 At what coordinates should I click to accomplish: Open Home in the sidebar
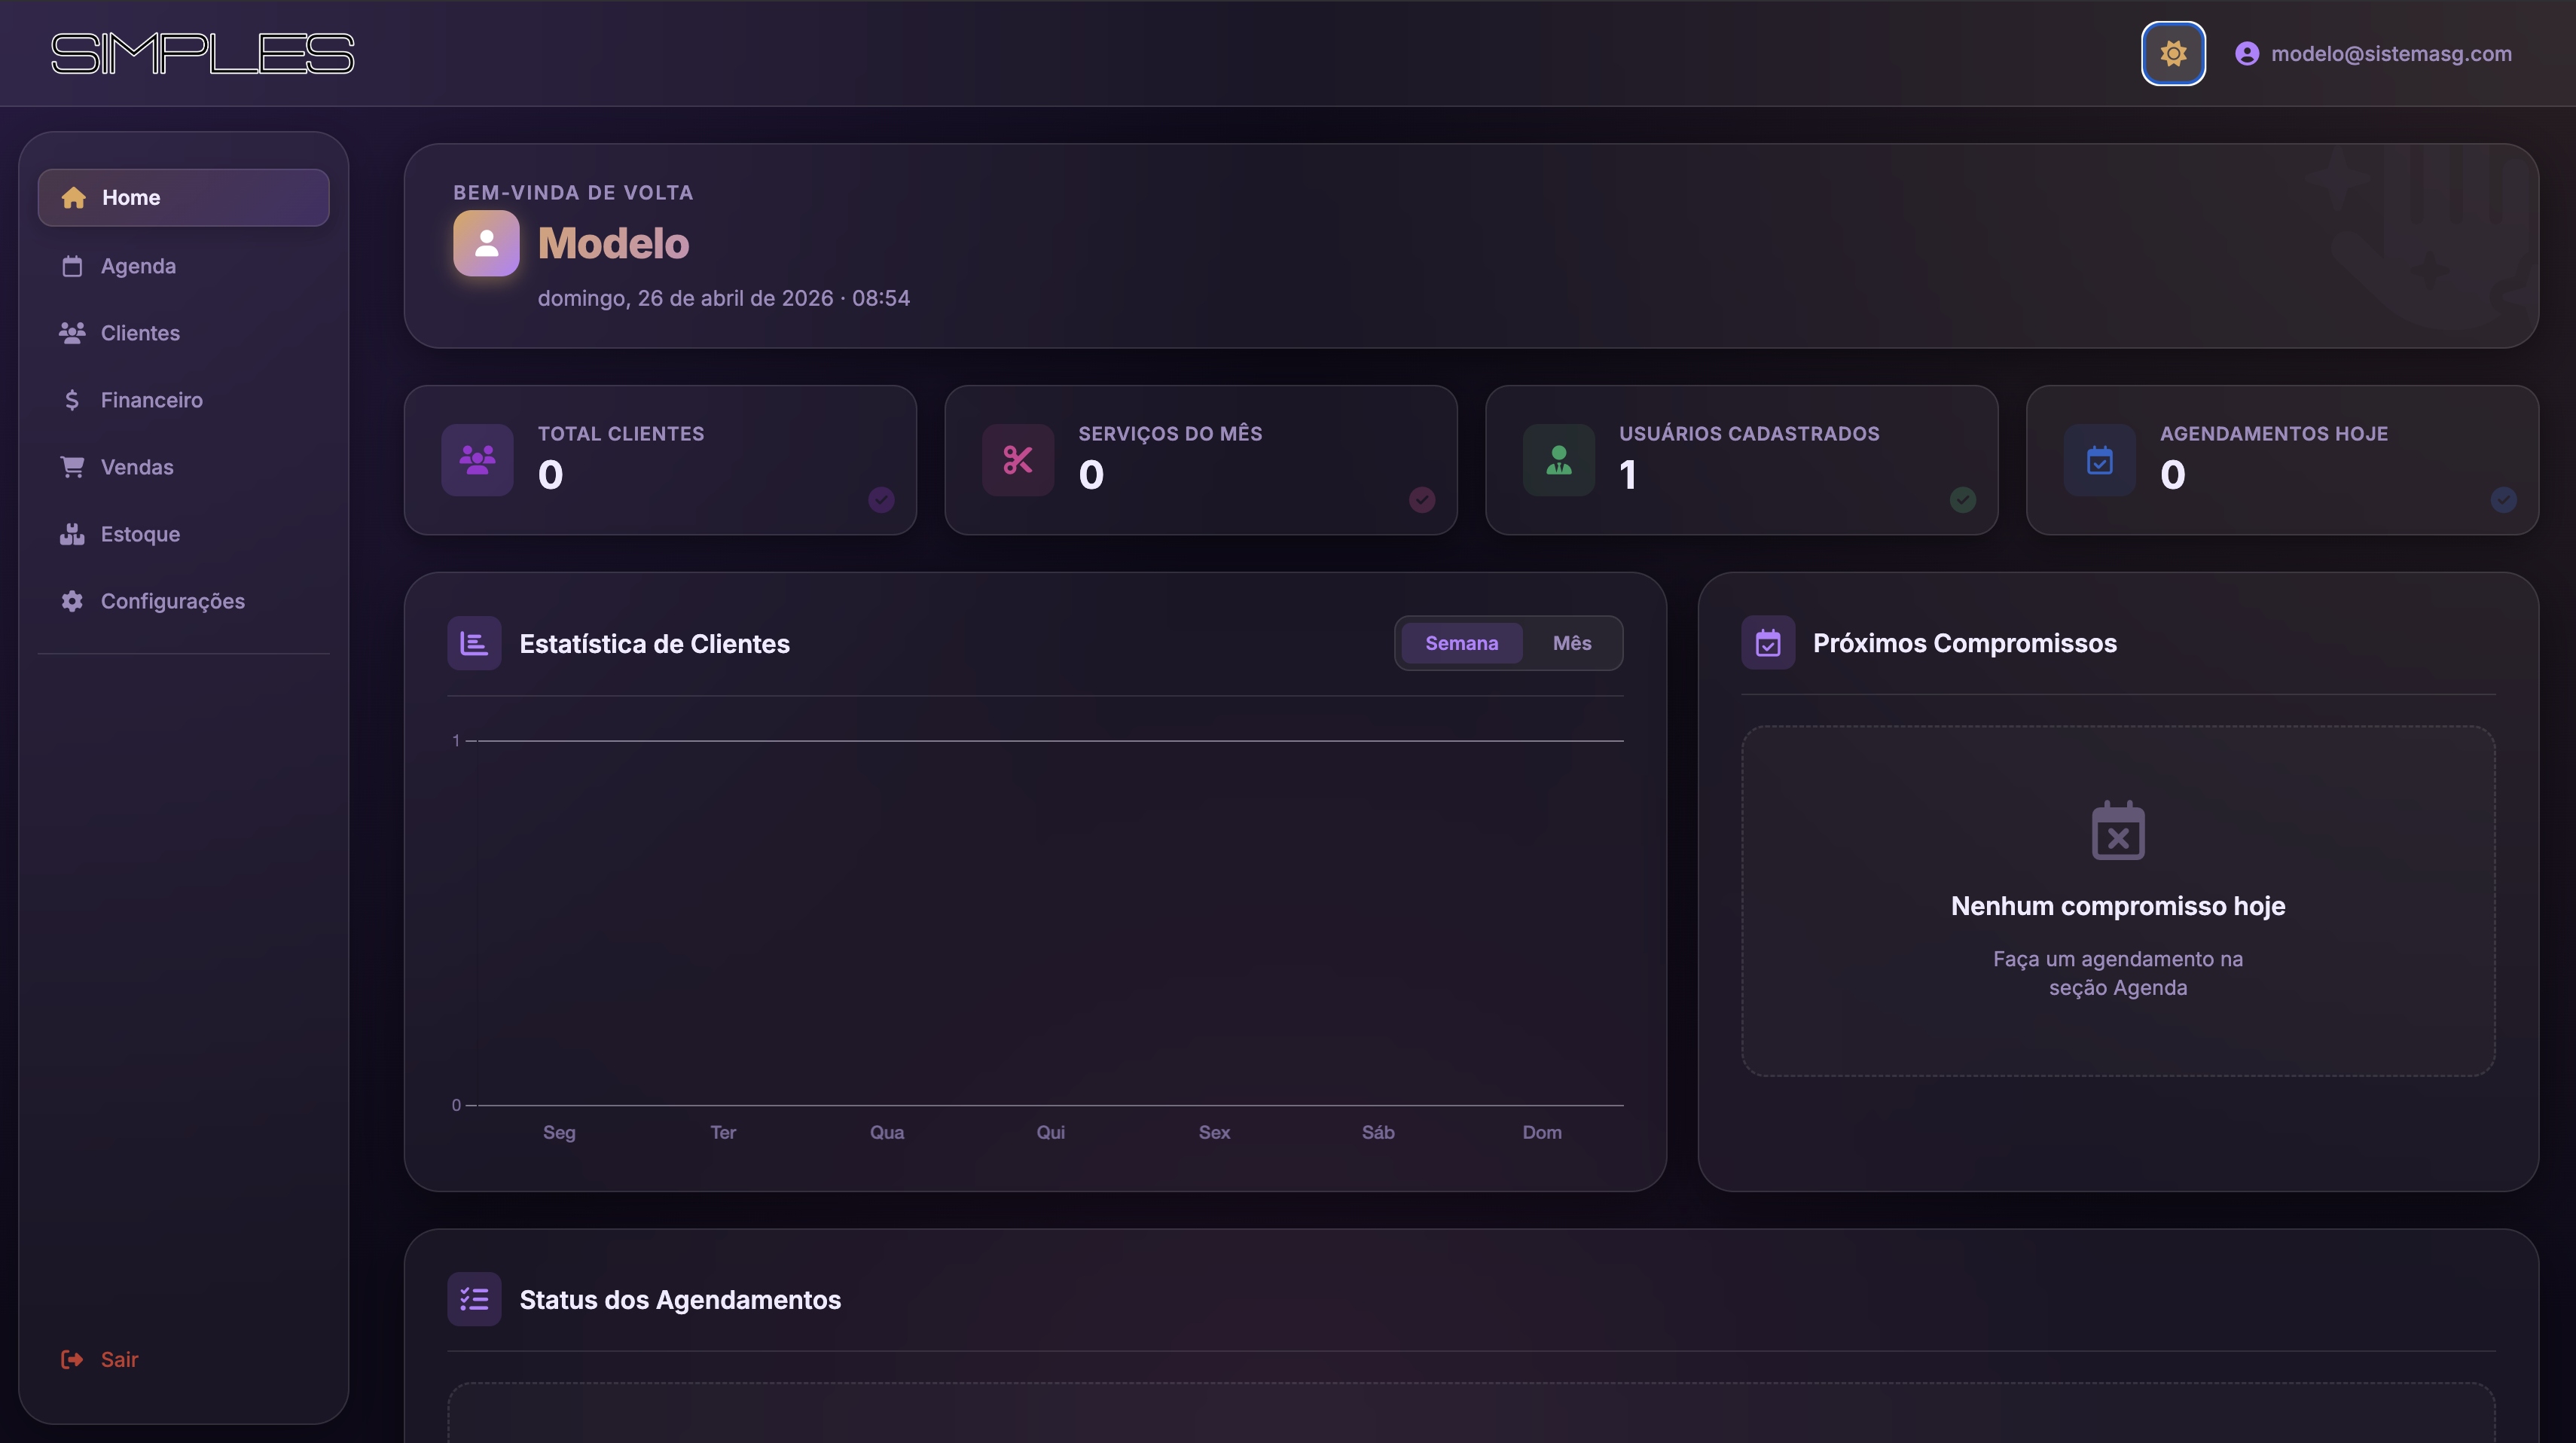point(183,197)
